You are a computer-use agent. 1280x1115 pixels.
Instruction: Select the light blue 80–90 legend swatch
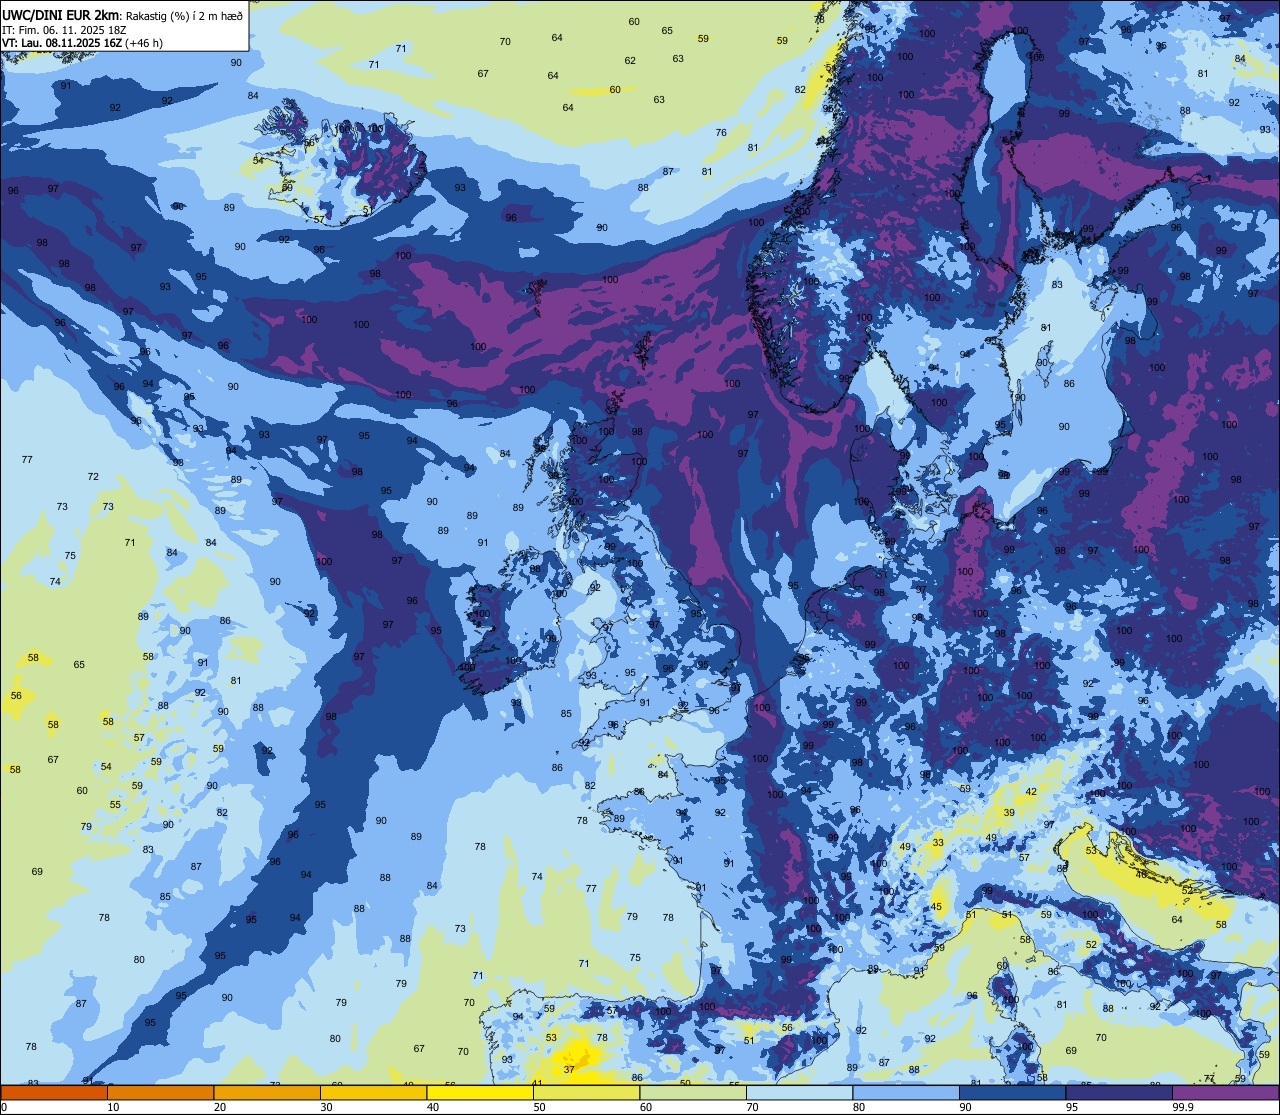(905, 1092)
